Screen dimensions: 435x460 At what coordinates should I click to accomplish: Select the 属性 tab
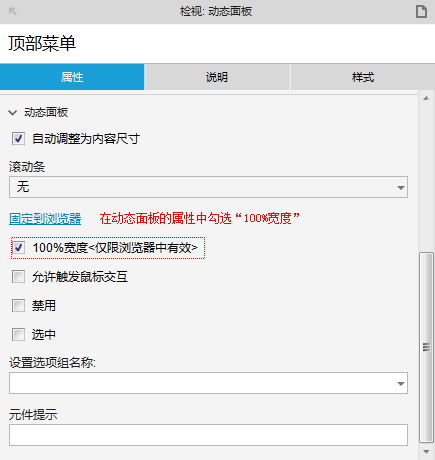[72, 77]
